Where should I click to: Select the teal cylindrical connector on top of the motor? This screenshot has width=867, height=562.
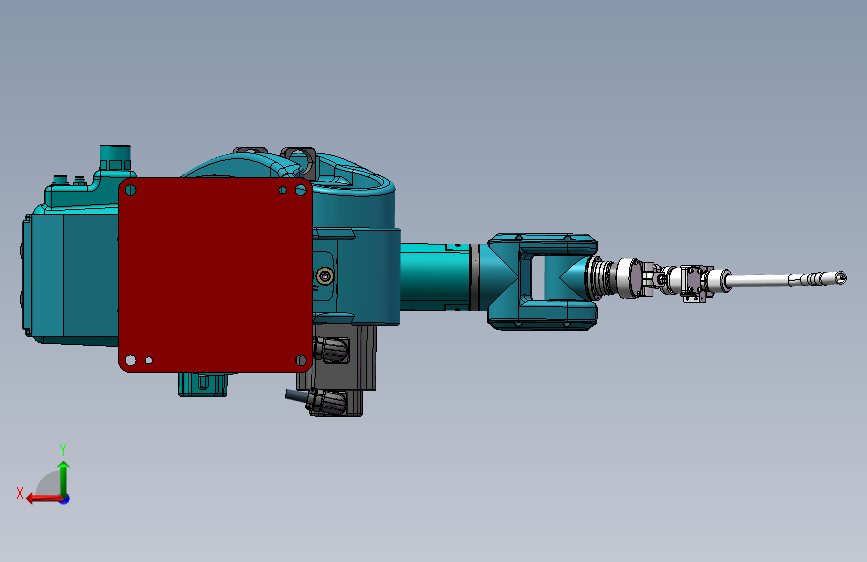115,158
